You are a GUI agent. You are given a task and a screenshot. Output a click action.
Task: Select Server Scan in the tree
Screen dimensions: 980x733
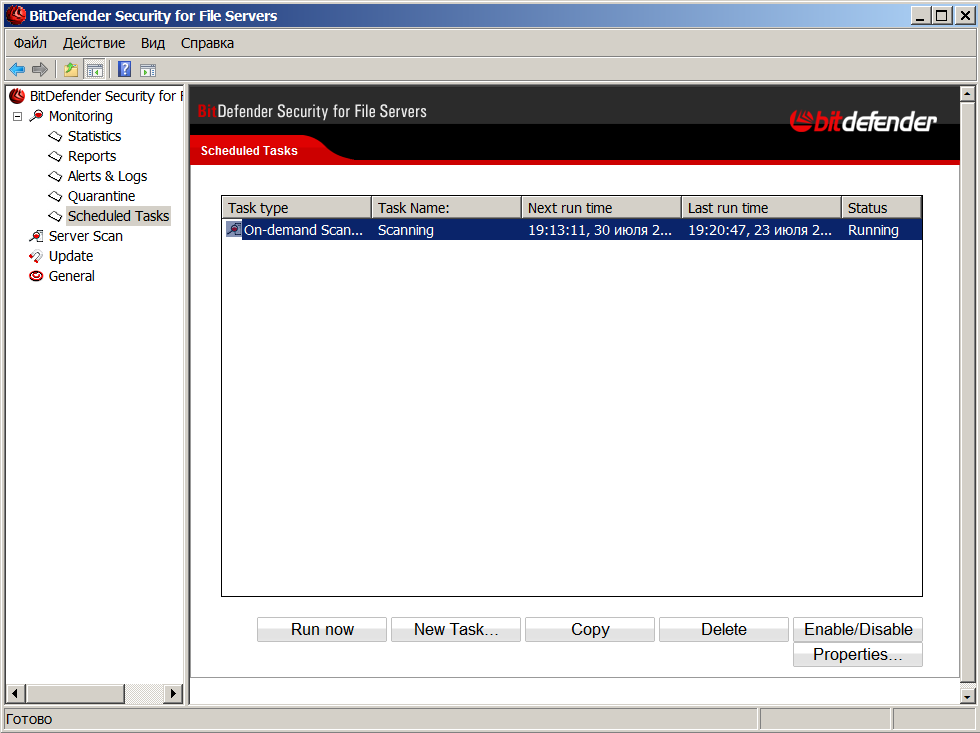pos(86,236)
